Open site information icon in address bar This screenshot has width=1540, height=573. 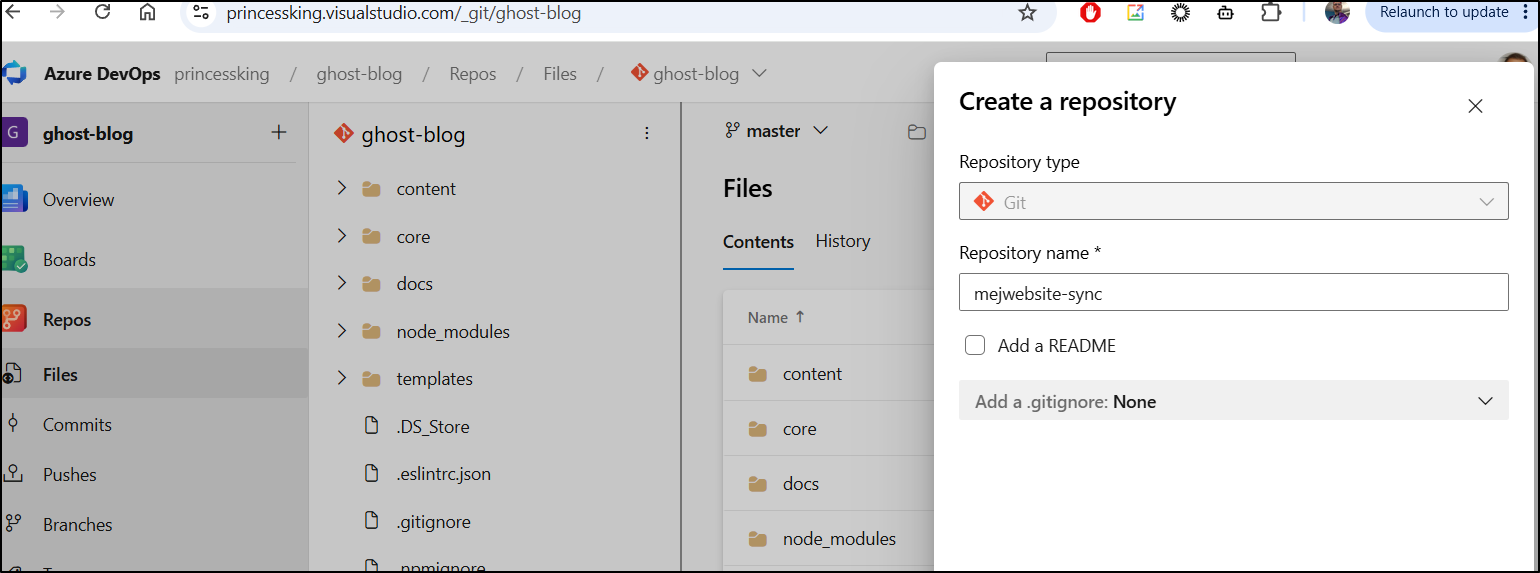pyautogui.click(x=201, y=13)
